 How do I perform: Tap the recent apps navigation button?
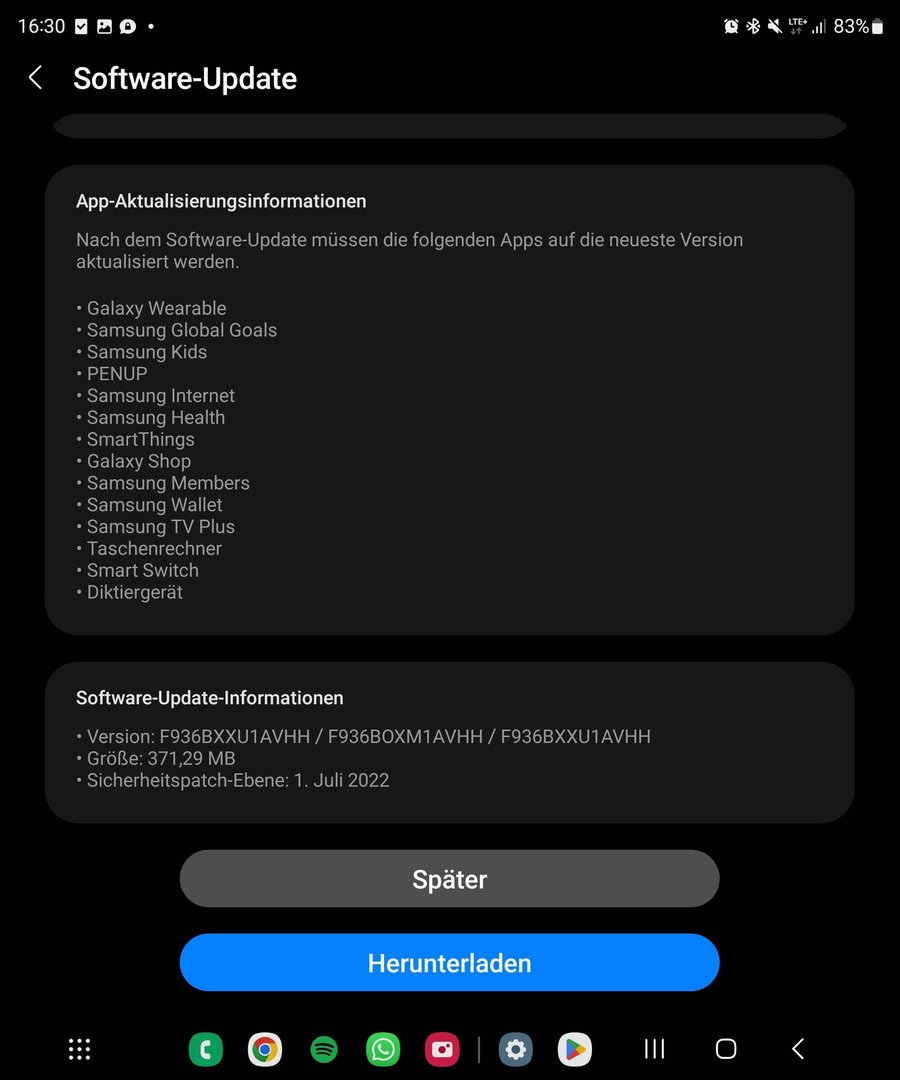[654, 1049]
